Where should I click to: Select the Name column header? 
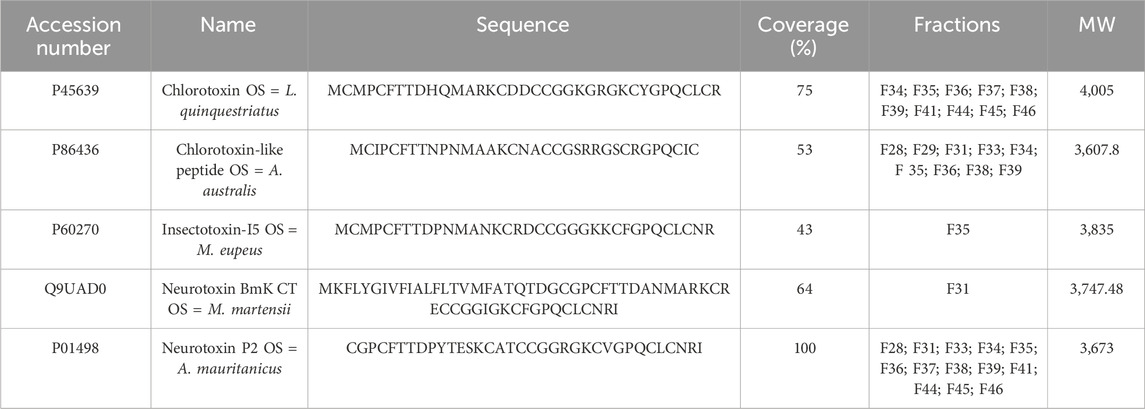pos(229,25)
